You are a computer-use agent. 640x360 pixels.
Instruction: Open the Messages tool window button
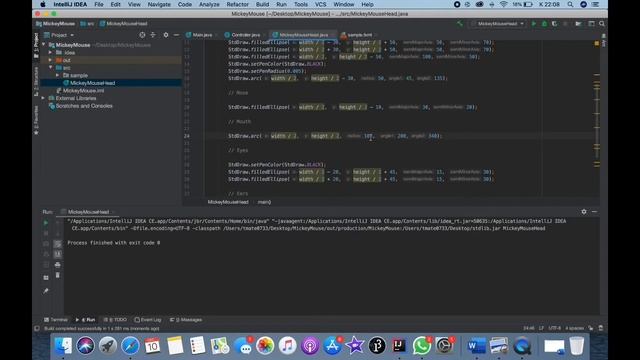tap(186, 320)
